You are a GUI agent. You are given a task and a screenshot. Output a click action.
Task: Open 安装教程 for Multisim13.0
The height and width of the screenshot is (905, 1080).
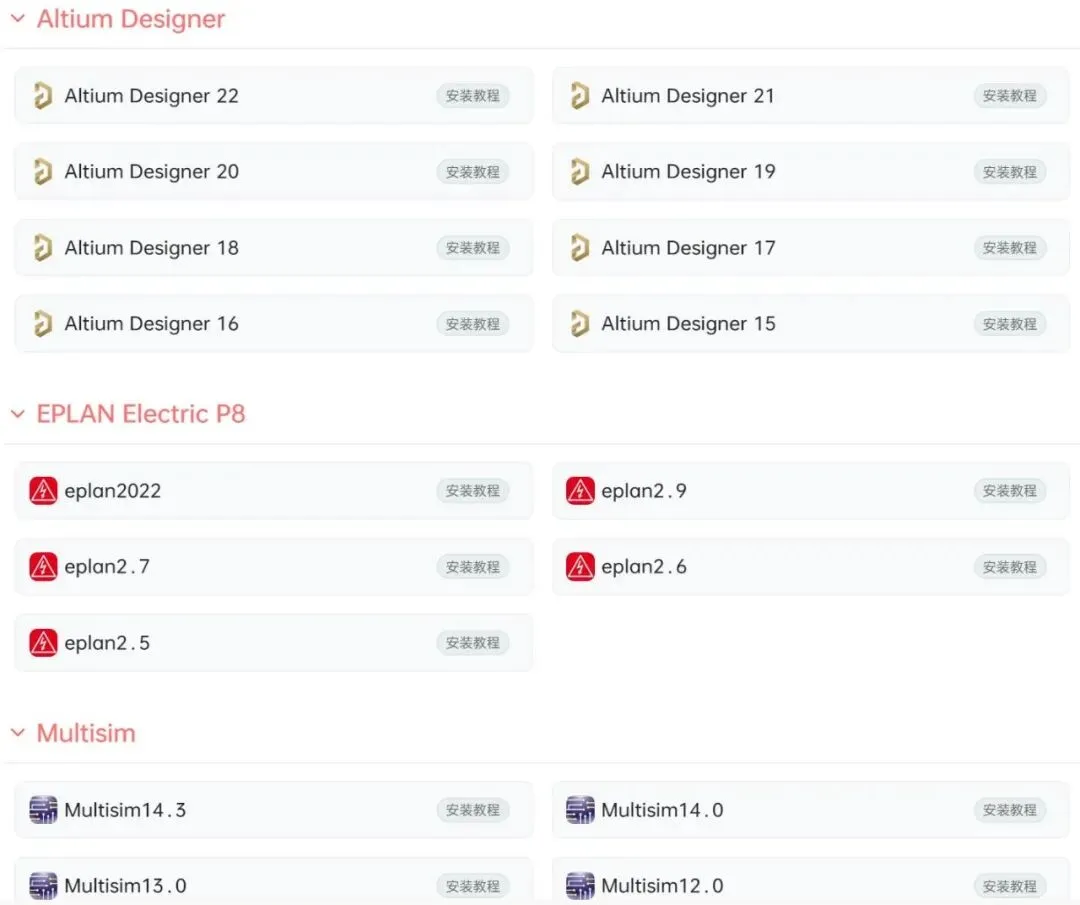(x=472, y=886)
